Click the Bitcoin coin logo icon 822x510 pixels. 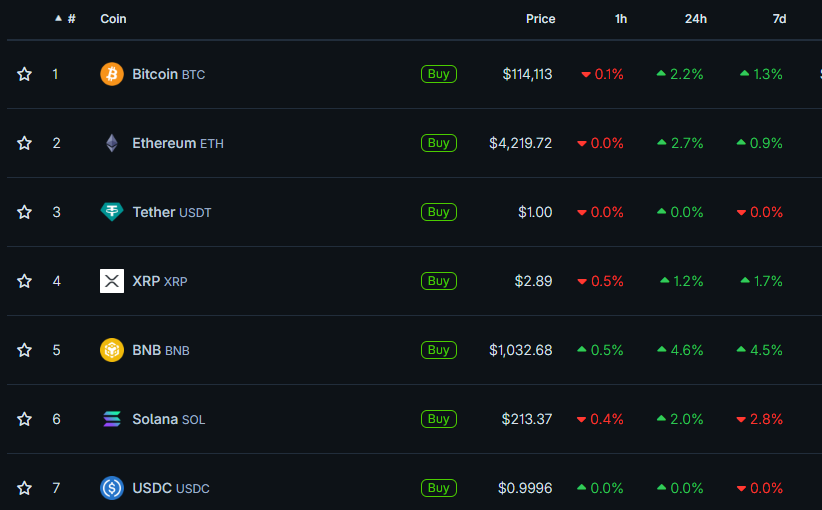112,74
